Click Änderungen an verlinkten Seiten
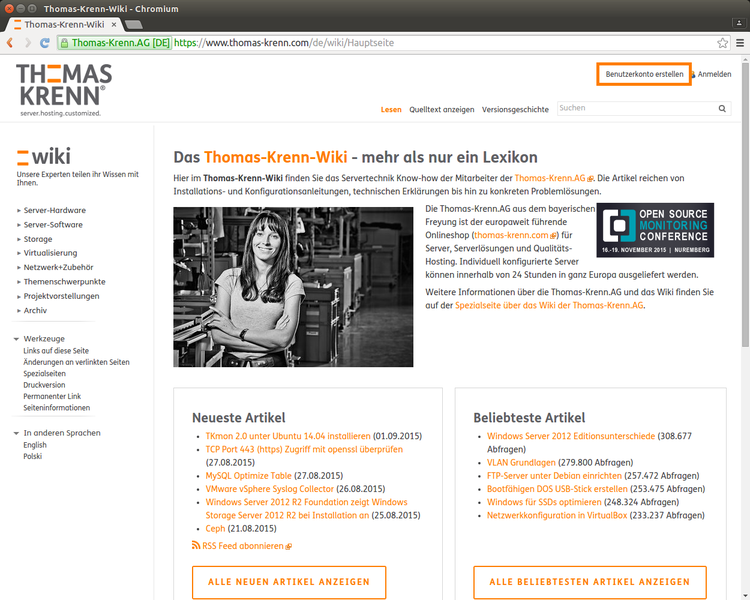Image resolution: width=750 pixels, height=600 pixels. coord(77,362)
